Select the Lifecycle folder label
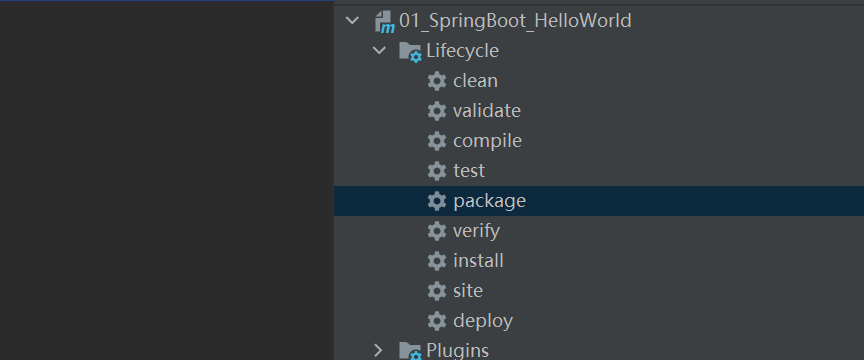Screen dimensions: 864x360 tap(463, 51)
